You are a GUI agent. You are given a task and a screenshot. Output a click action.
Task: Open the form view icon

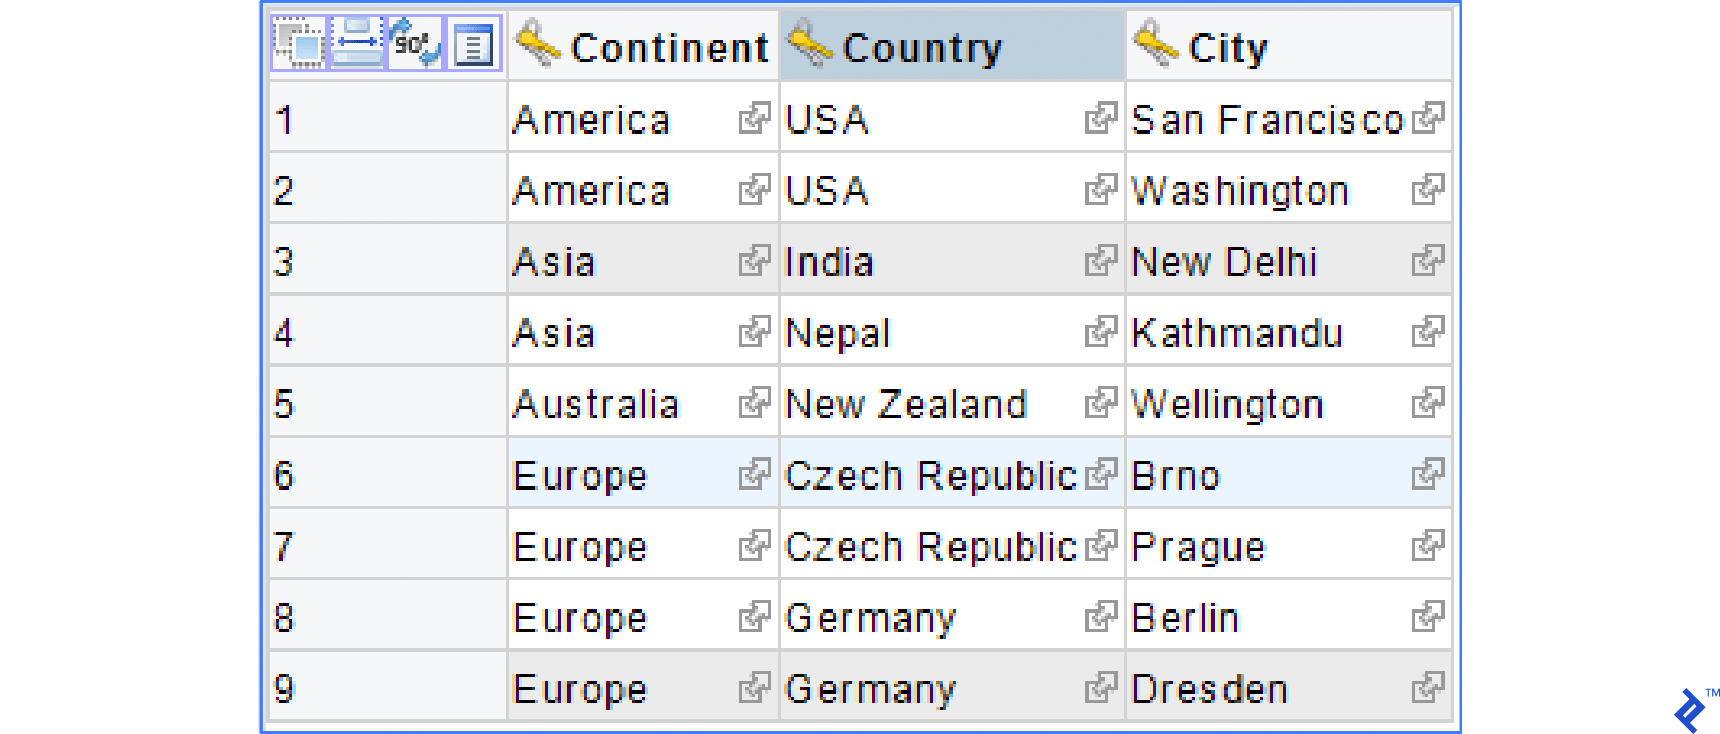(474, 44)
